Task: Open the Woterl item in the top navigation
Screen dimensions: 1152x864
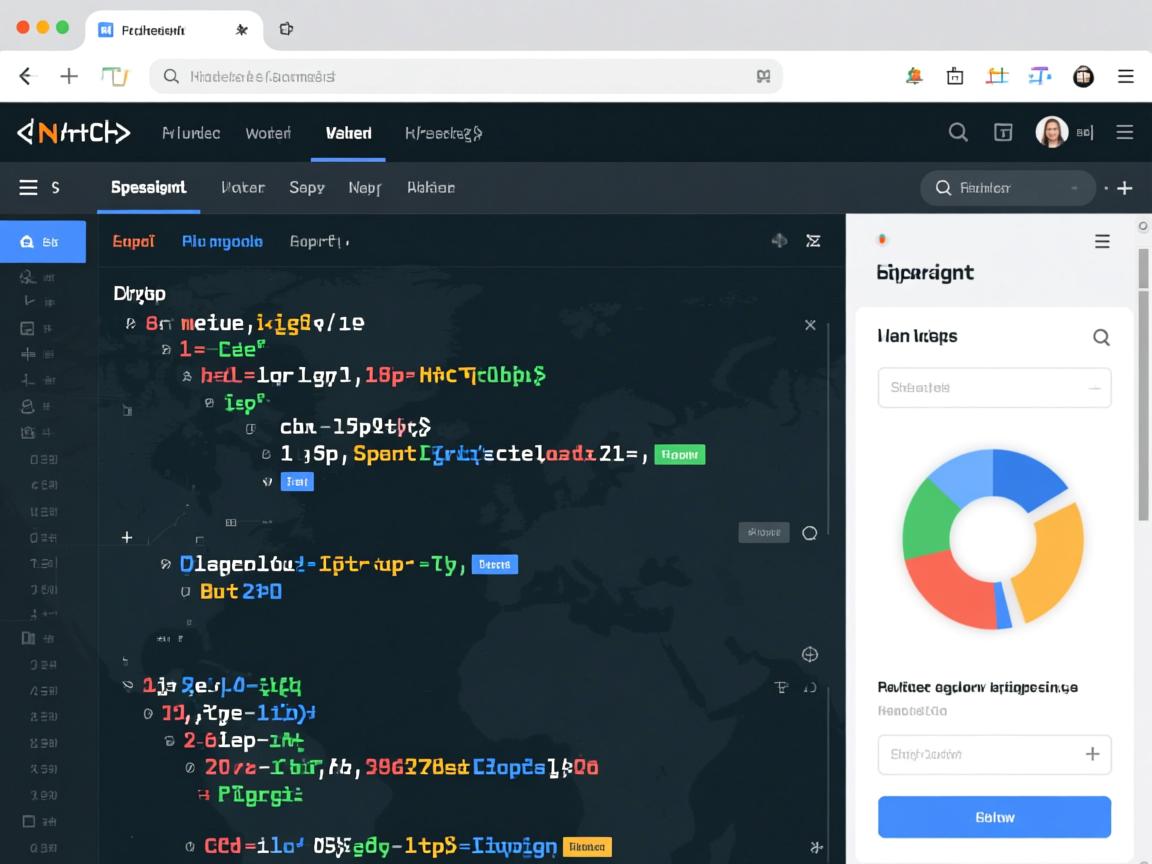Action: 268,133
